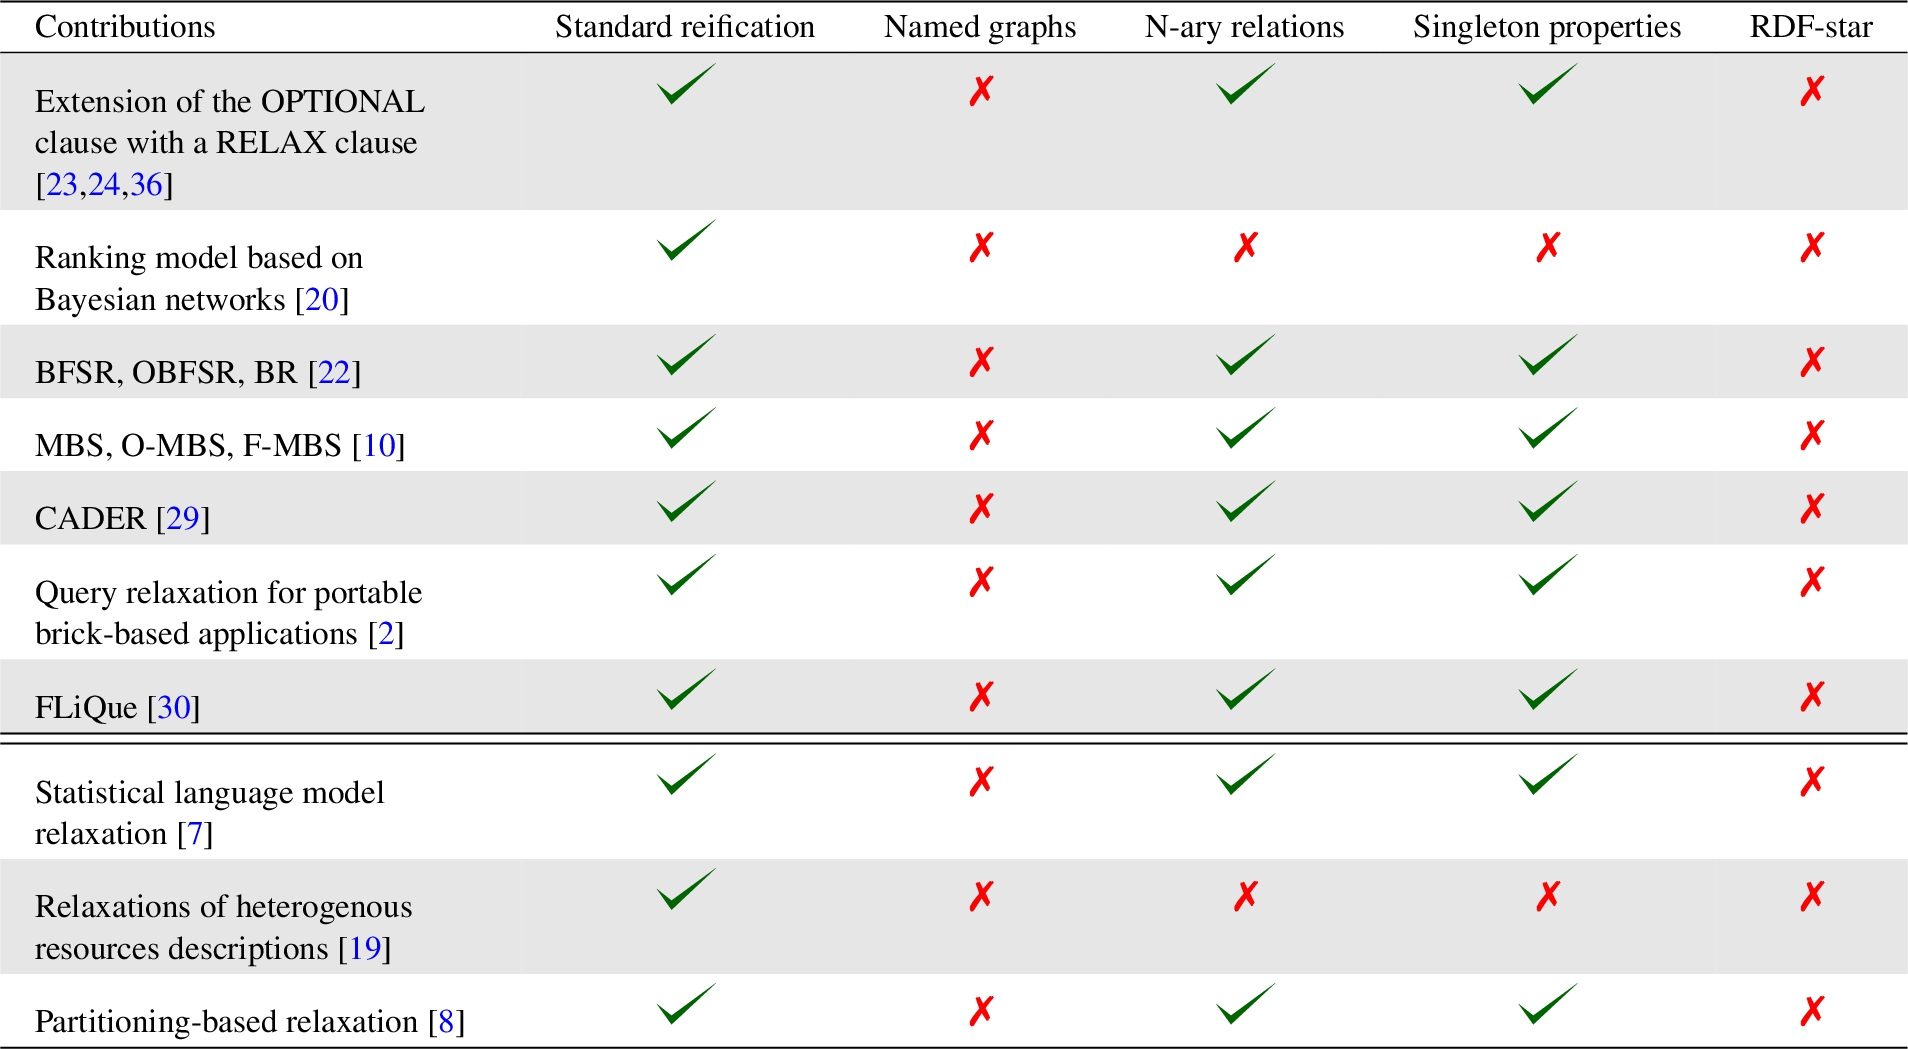The image size is (1908, 1049).
Task: Click the red cross for RELAX clause row under RDF-star
Action: click(1812, 90)
